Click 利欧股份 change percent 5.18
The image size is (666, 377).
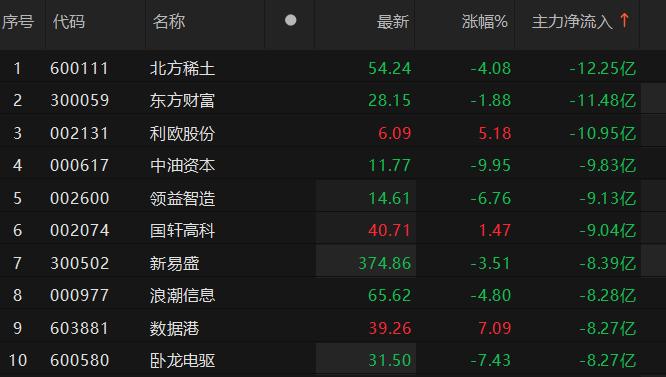(x=495, y=133)
